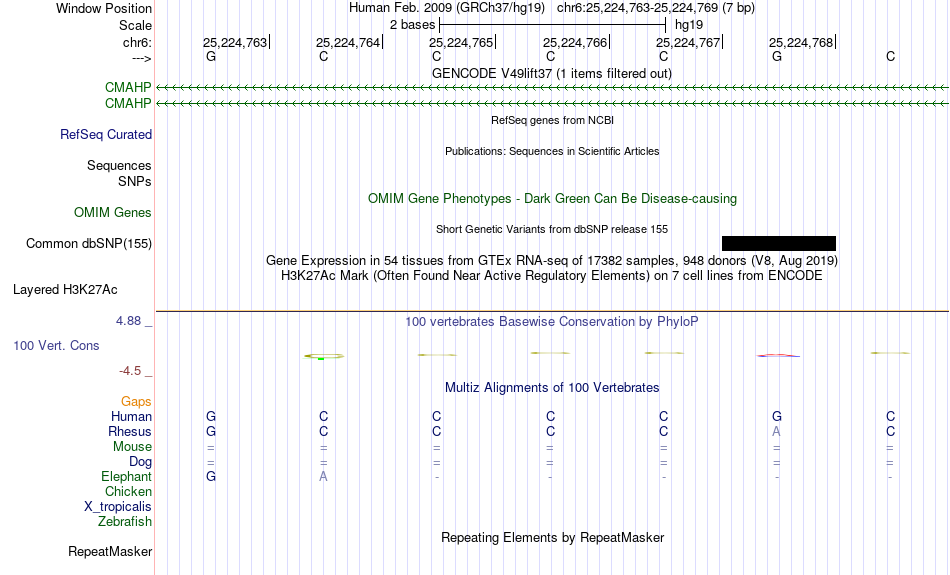Click the GENCODE V49lift37 track title
The height and width of the screenshot is (575, 950).
pyautogui.click(x=552, y=73)
